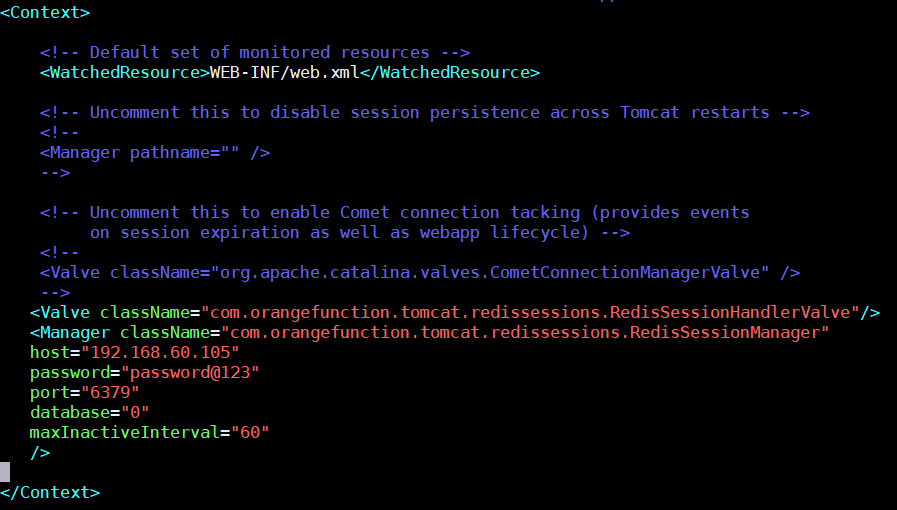Click the 'on session expiration' comment line
The width and height of the screenshot is (897, 510).
tap(360, 233)
